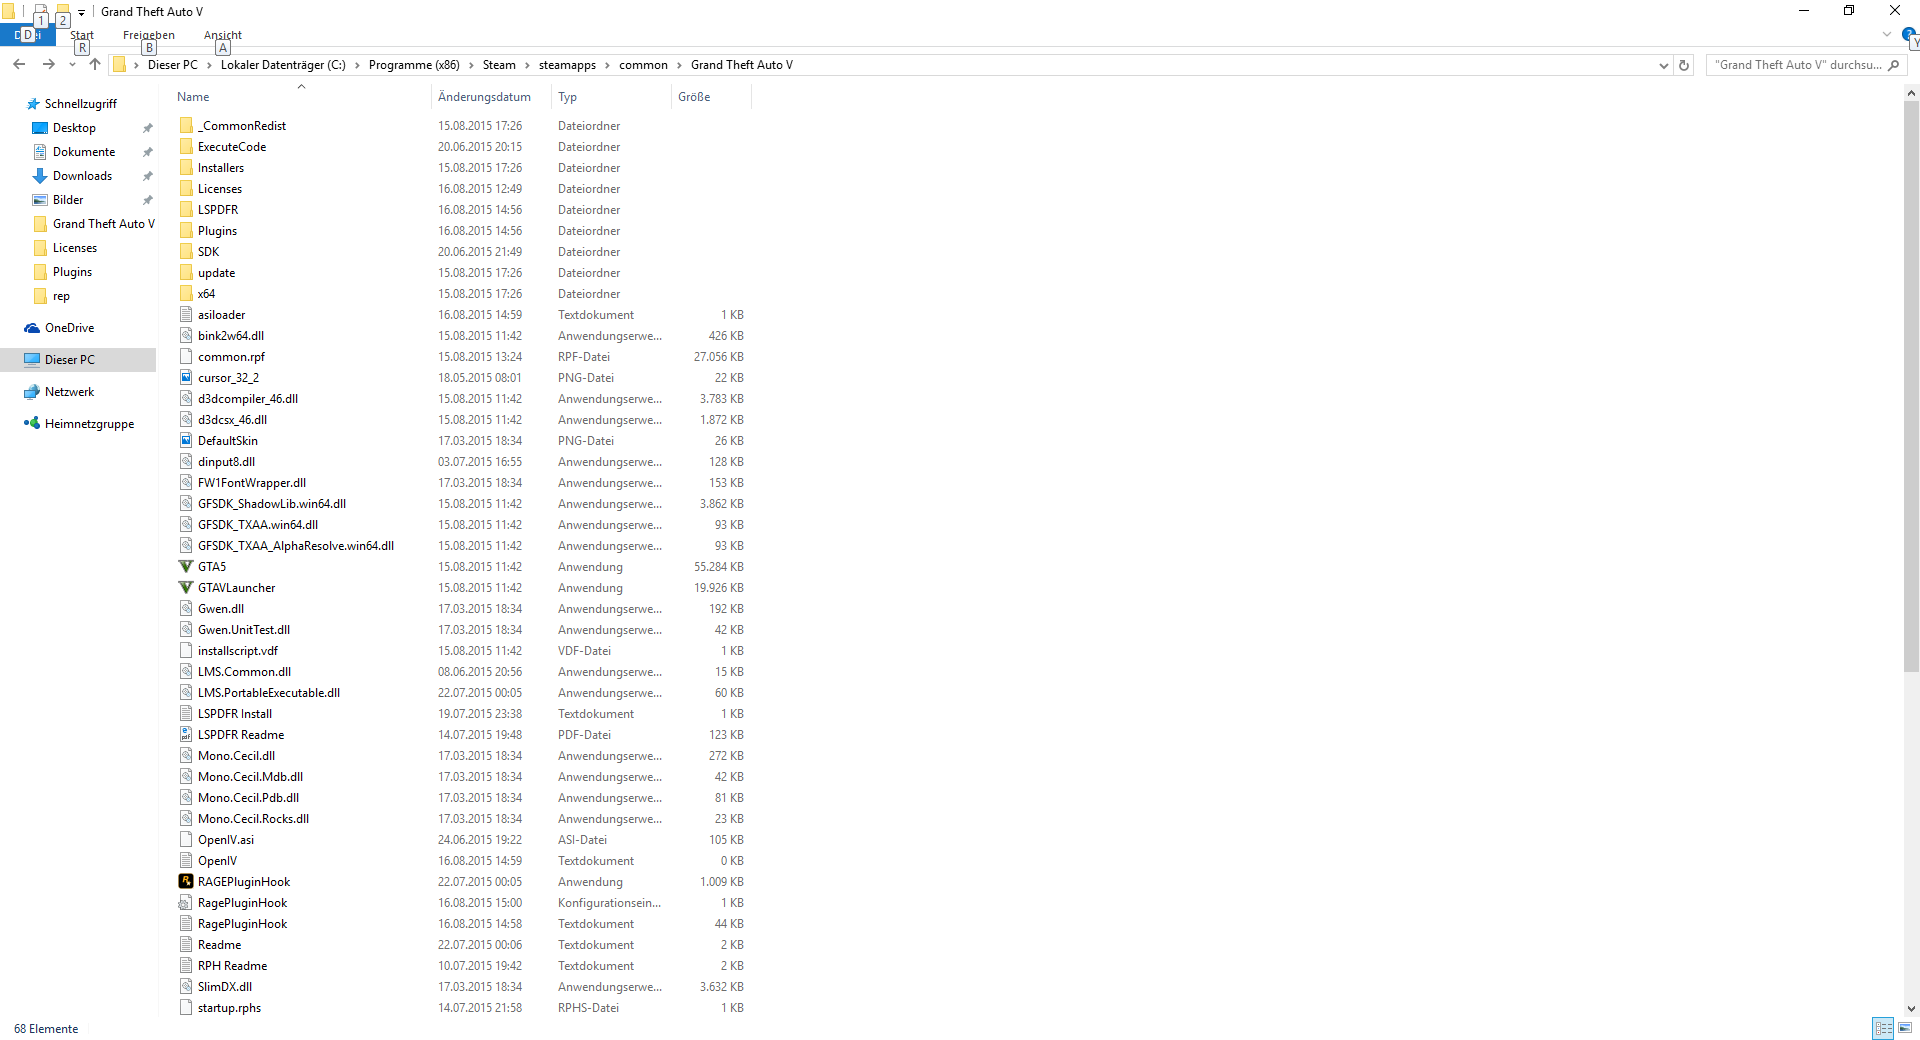
Task: Open the Datei menu tab
Action: 27,35
